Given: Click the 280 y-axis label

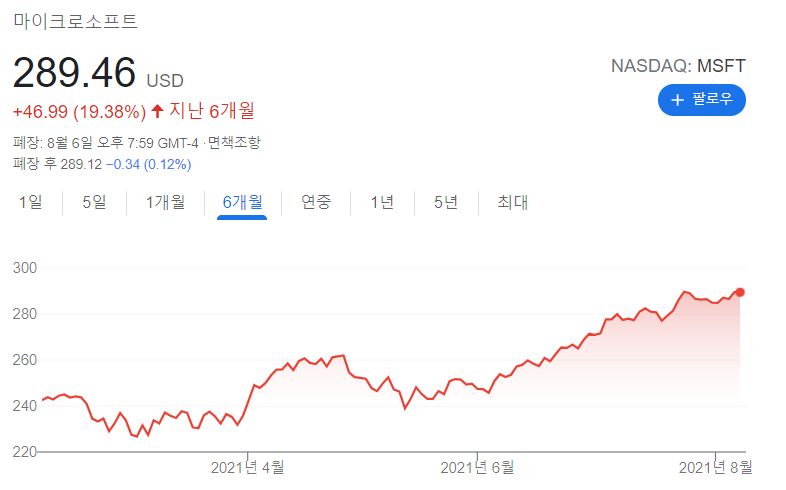Looking at the screenshot, I should 25,314.
